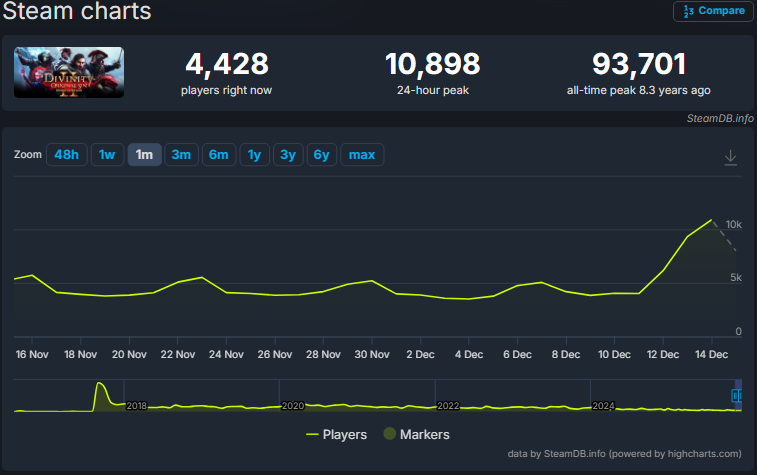757x475 pixels.
Task: Toggle the Markers series in legend
Action: pos(417,434)
